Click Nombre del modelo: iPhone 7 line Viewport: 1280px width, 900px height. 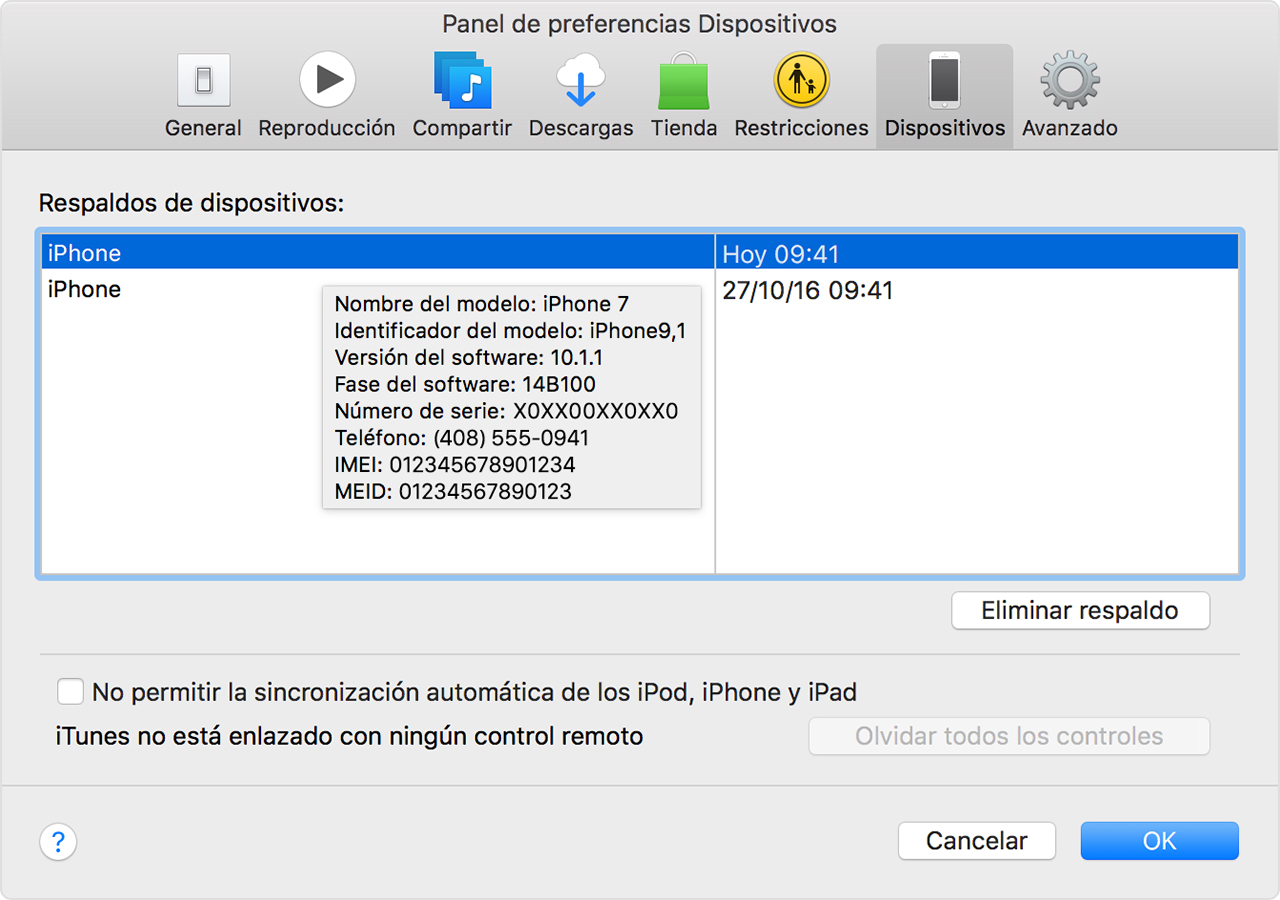click(x=482, y=304)
